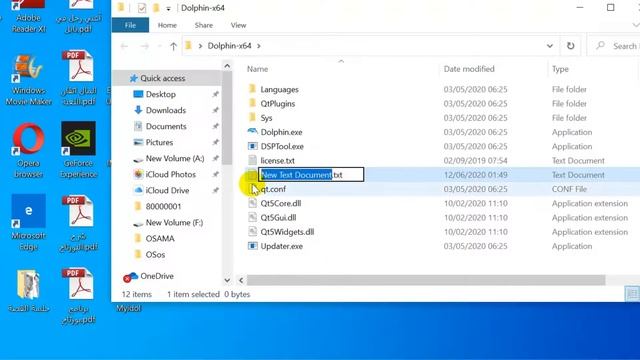Unpin Downloads using its pin icon

coord(215,110)
